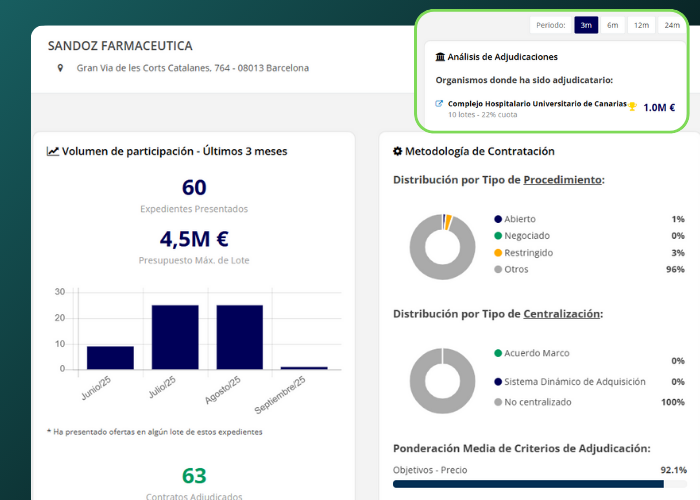Select the 24m period button

(671, 25)
